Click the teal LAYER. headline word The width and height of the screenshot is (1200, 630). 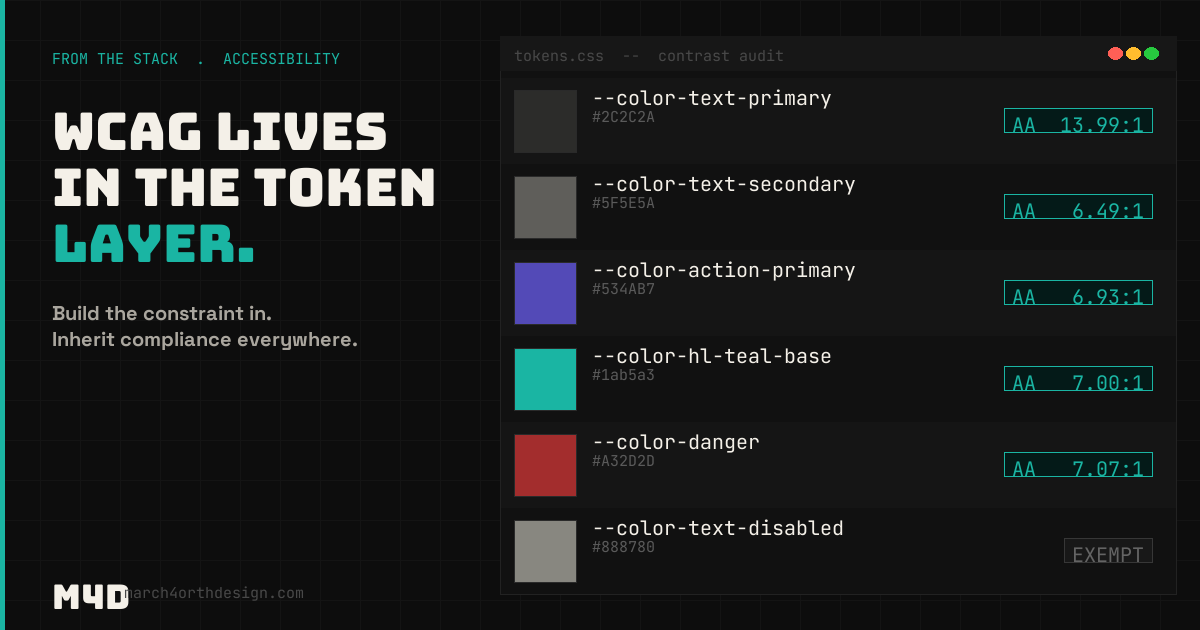(154, 243)
